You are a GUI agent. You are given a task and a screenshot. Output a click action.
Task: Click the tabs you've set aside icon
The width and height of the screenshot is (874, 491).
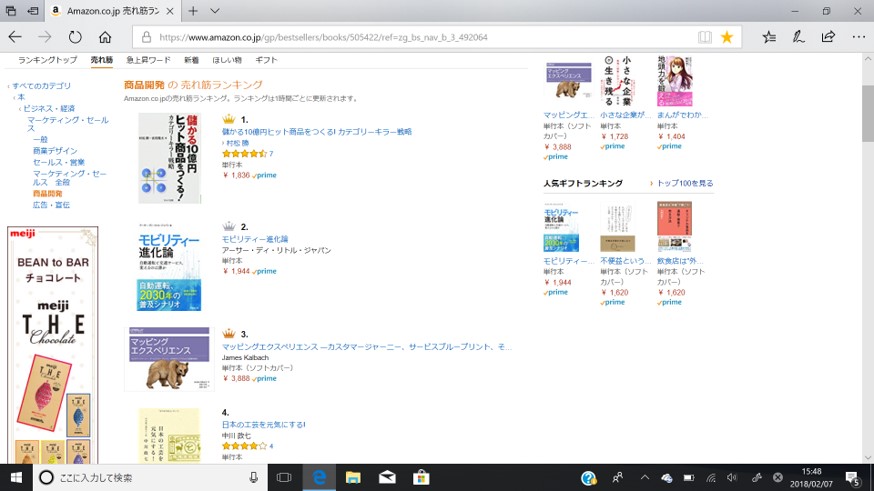click(11, 11)
